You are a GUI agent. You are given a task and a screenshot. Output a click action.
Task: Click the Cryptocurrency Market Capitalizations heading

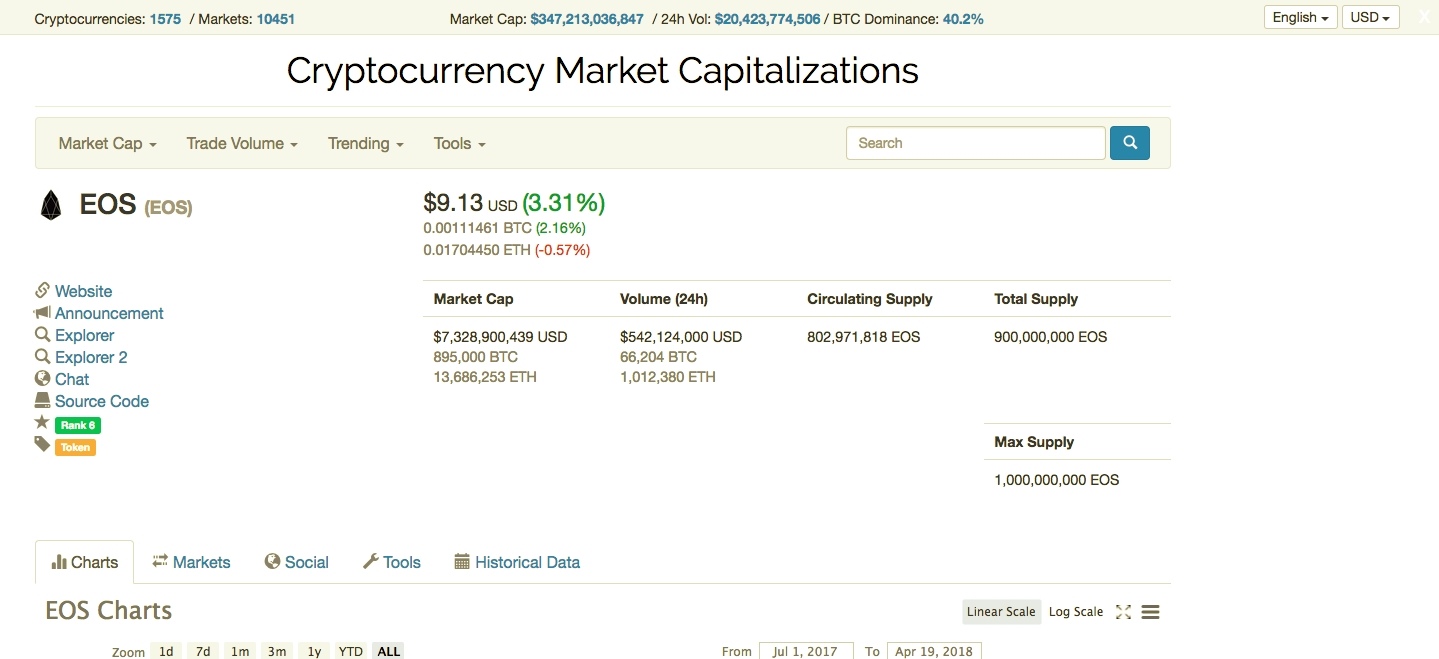pos(603,70)
